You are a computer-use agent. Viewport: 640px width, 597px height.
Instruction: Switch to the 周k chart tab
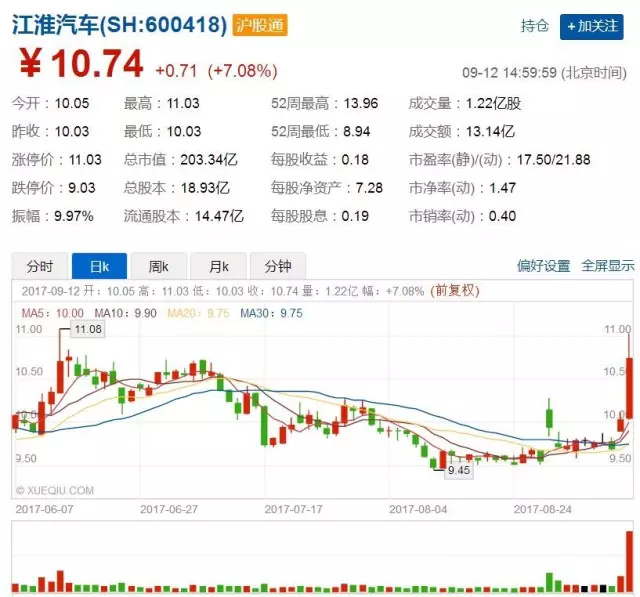(158, 266)
